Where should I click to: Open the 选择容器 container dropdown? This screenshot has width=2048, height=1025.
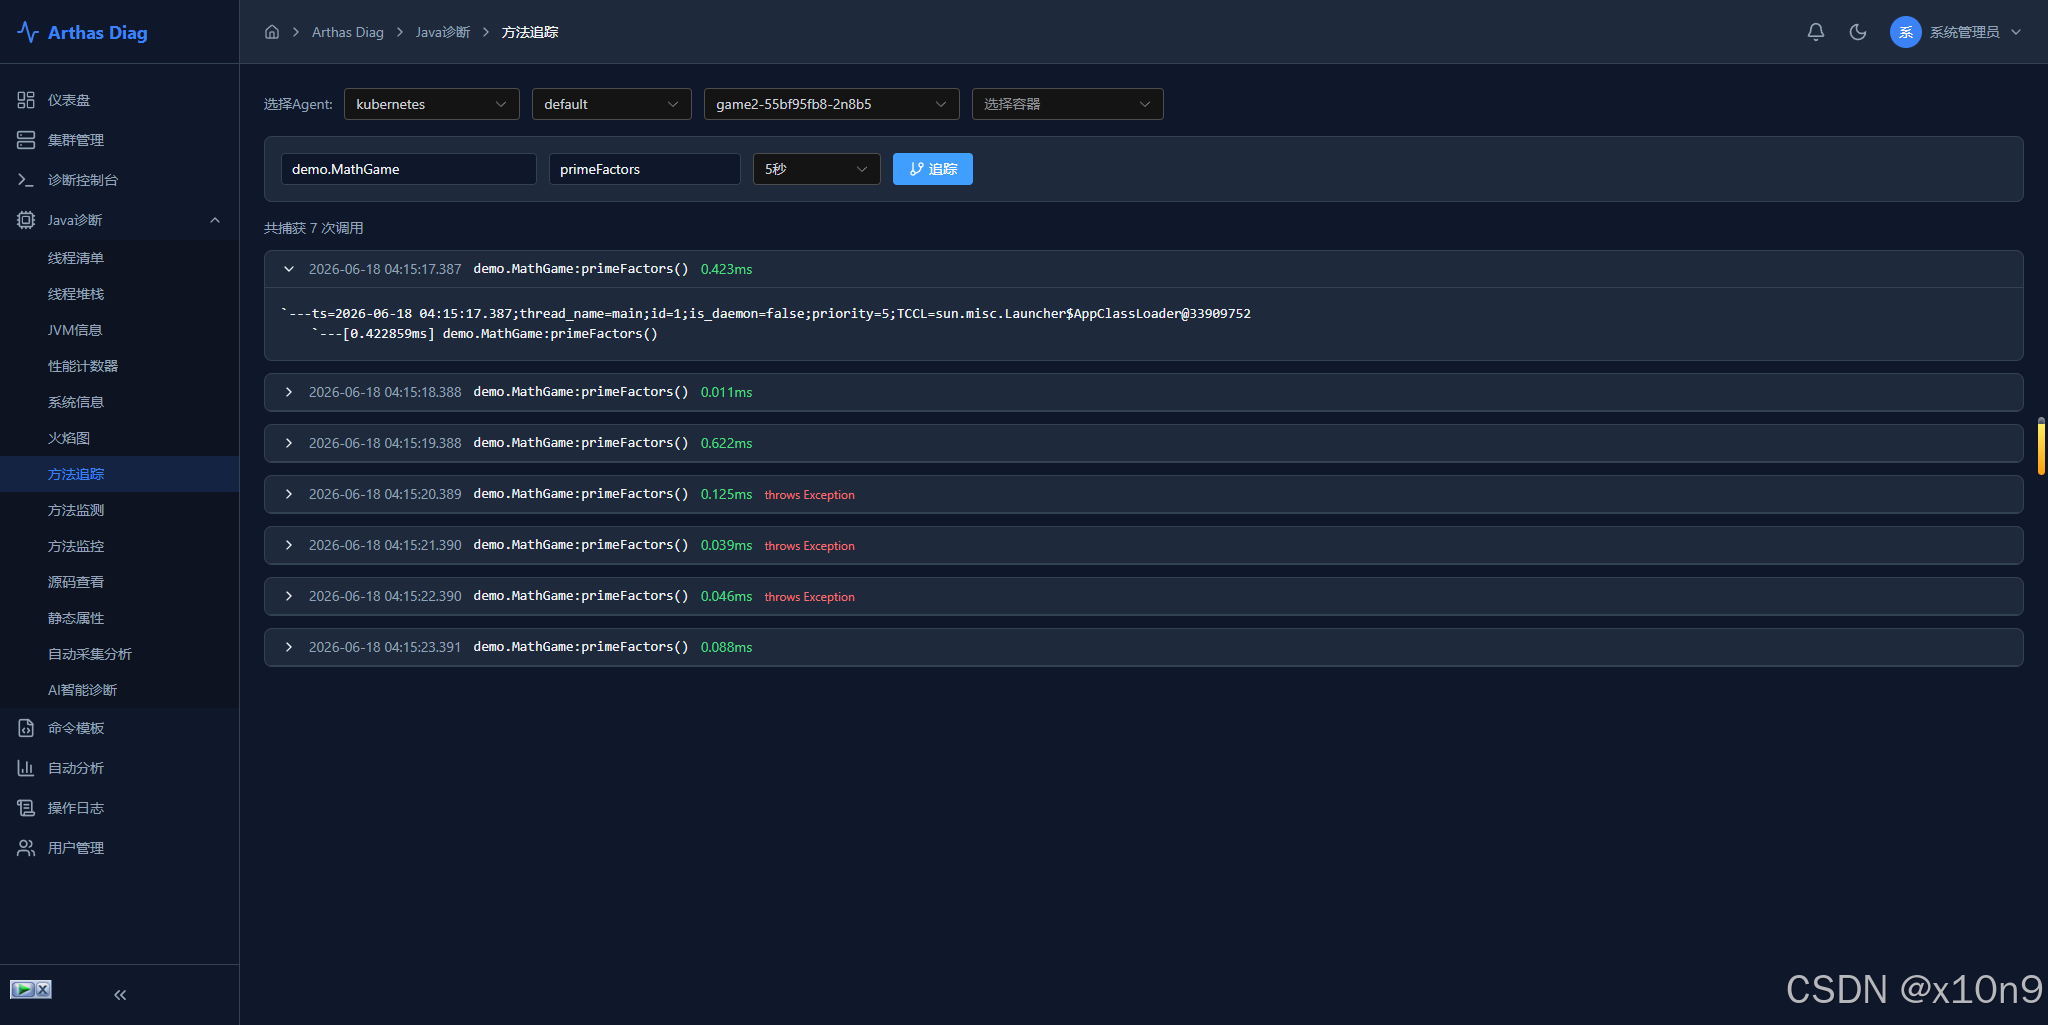[1068, 104]
